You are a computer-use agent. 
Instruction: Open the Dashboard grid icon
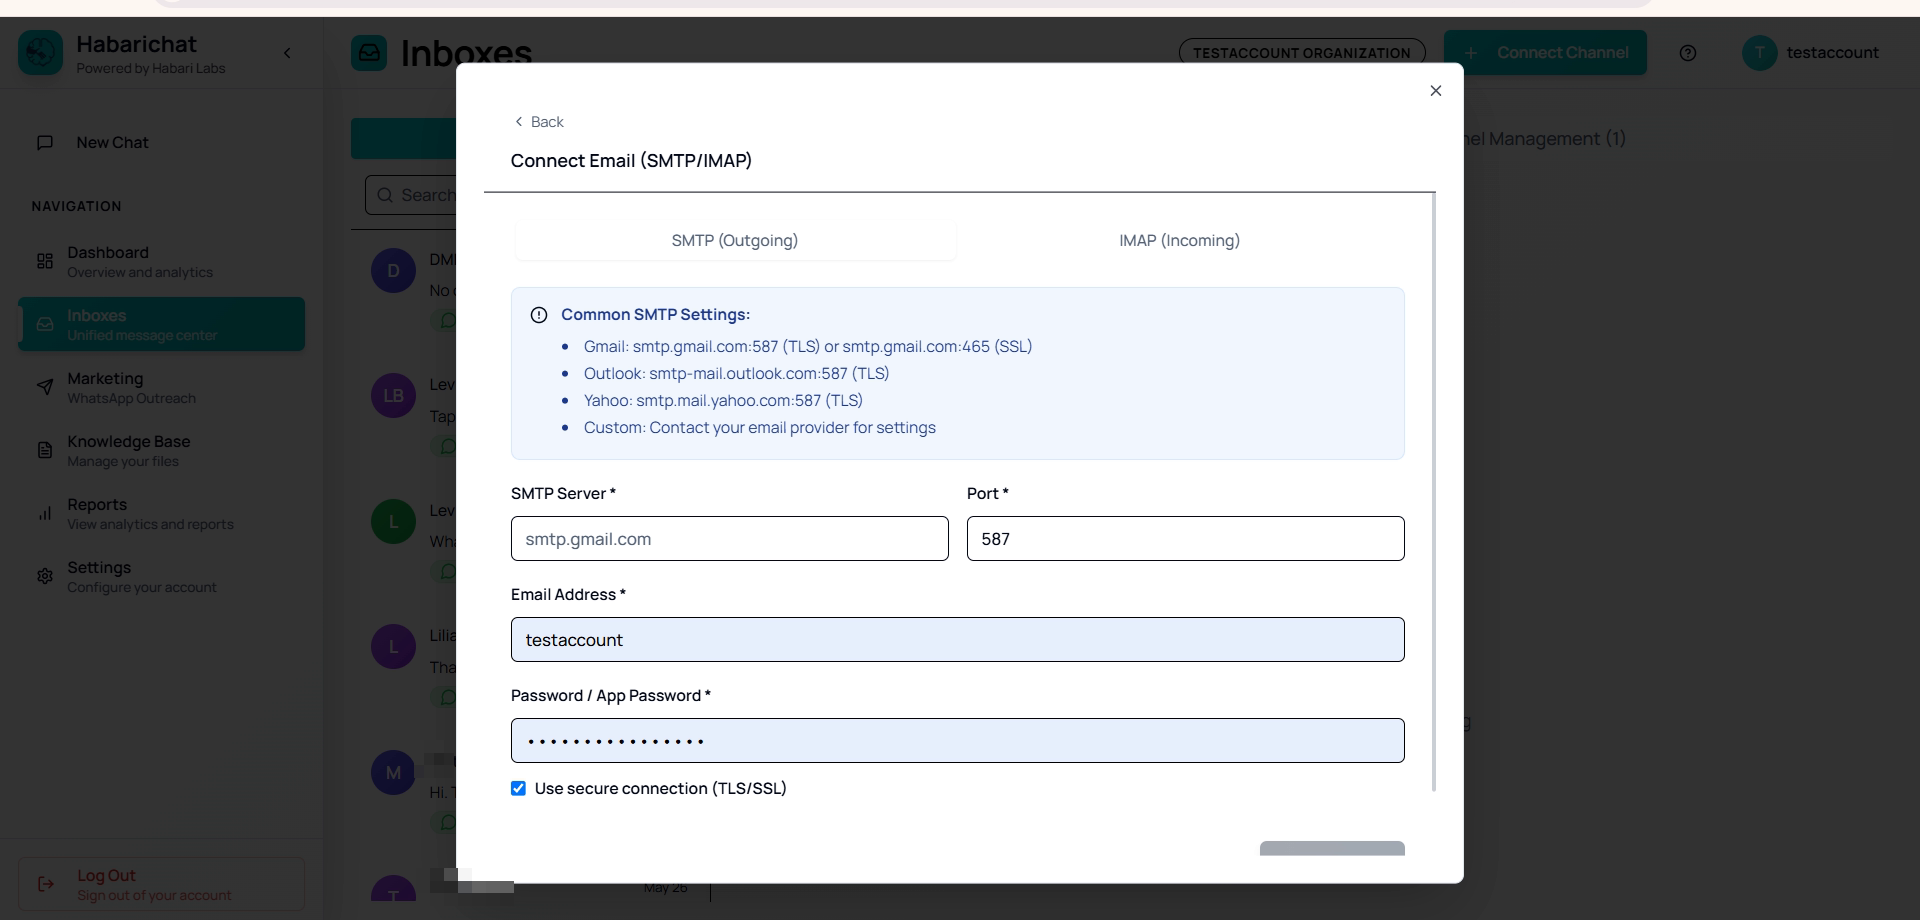[x=45, y=261]
